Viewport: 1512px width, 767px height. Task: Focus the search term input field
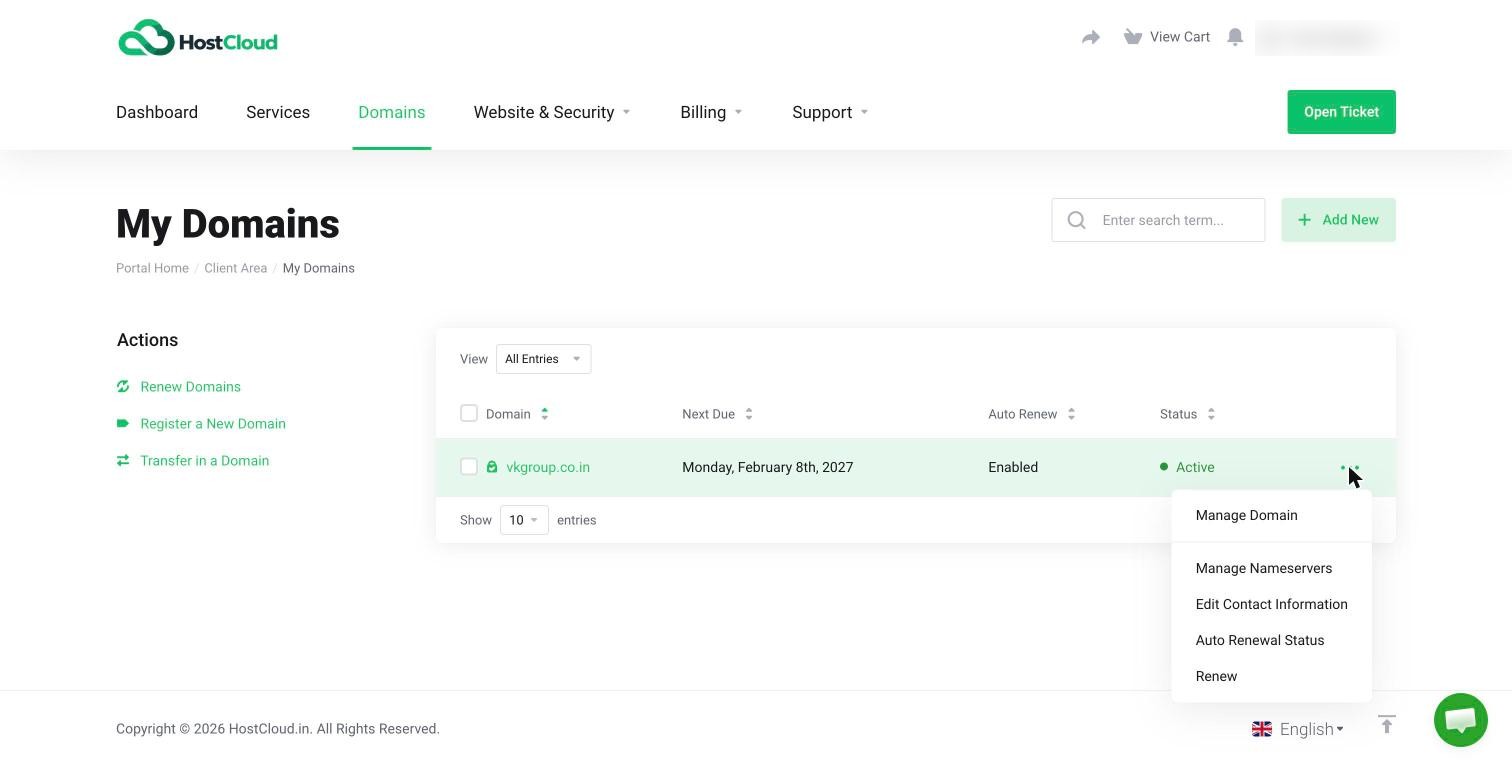tap(1158, 220)
